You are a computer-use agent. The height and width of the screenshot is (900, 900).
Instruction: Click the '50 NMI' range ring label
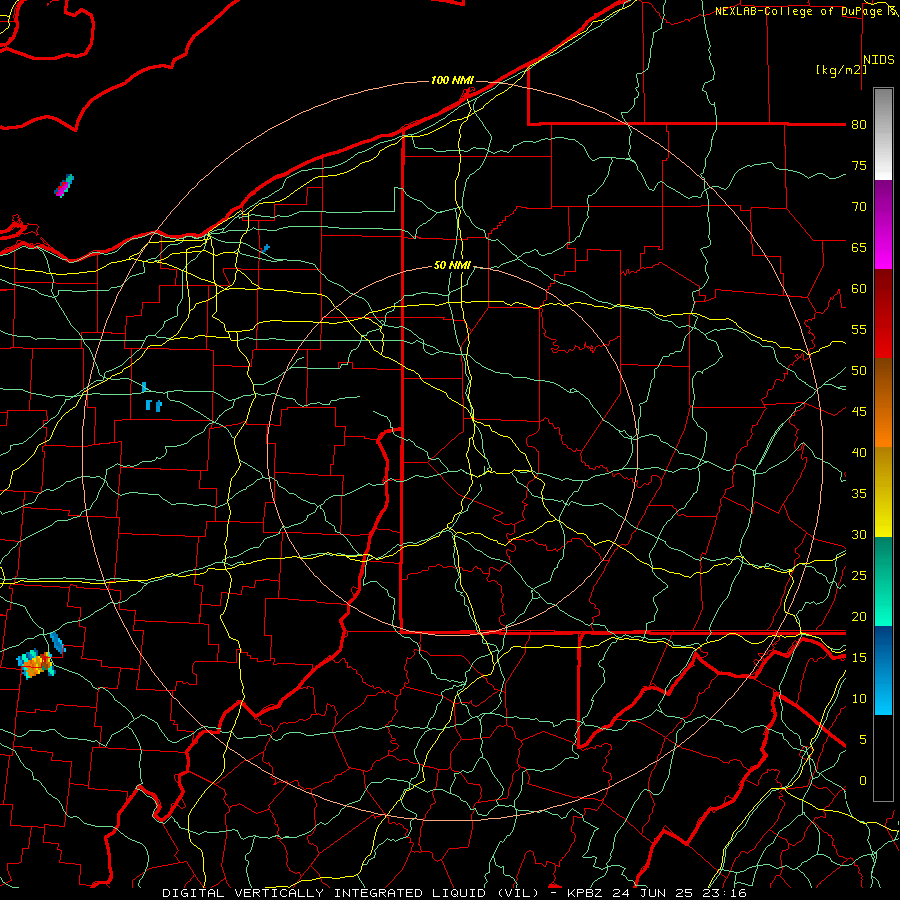click(452, 265)
